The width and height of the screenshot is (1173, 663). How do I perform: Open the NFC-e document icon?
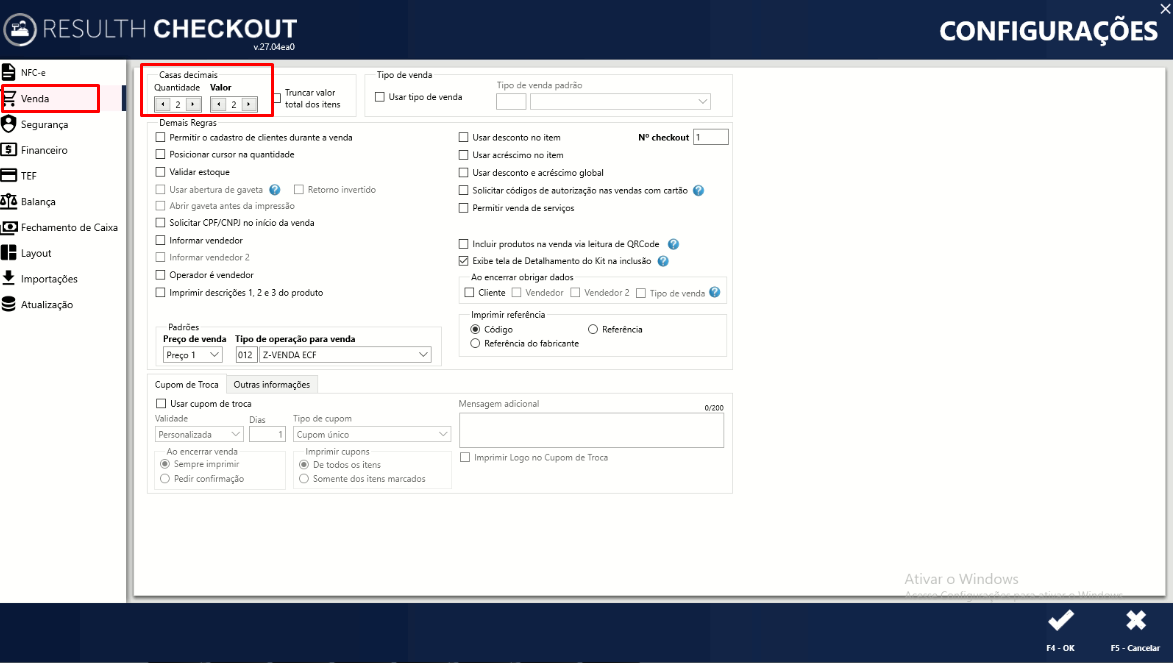8,72
